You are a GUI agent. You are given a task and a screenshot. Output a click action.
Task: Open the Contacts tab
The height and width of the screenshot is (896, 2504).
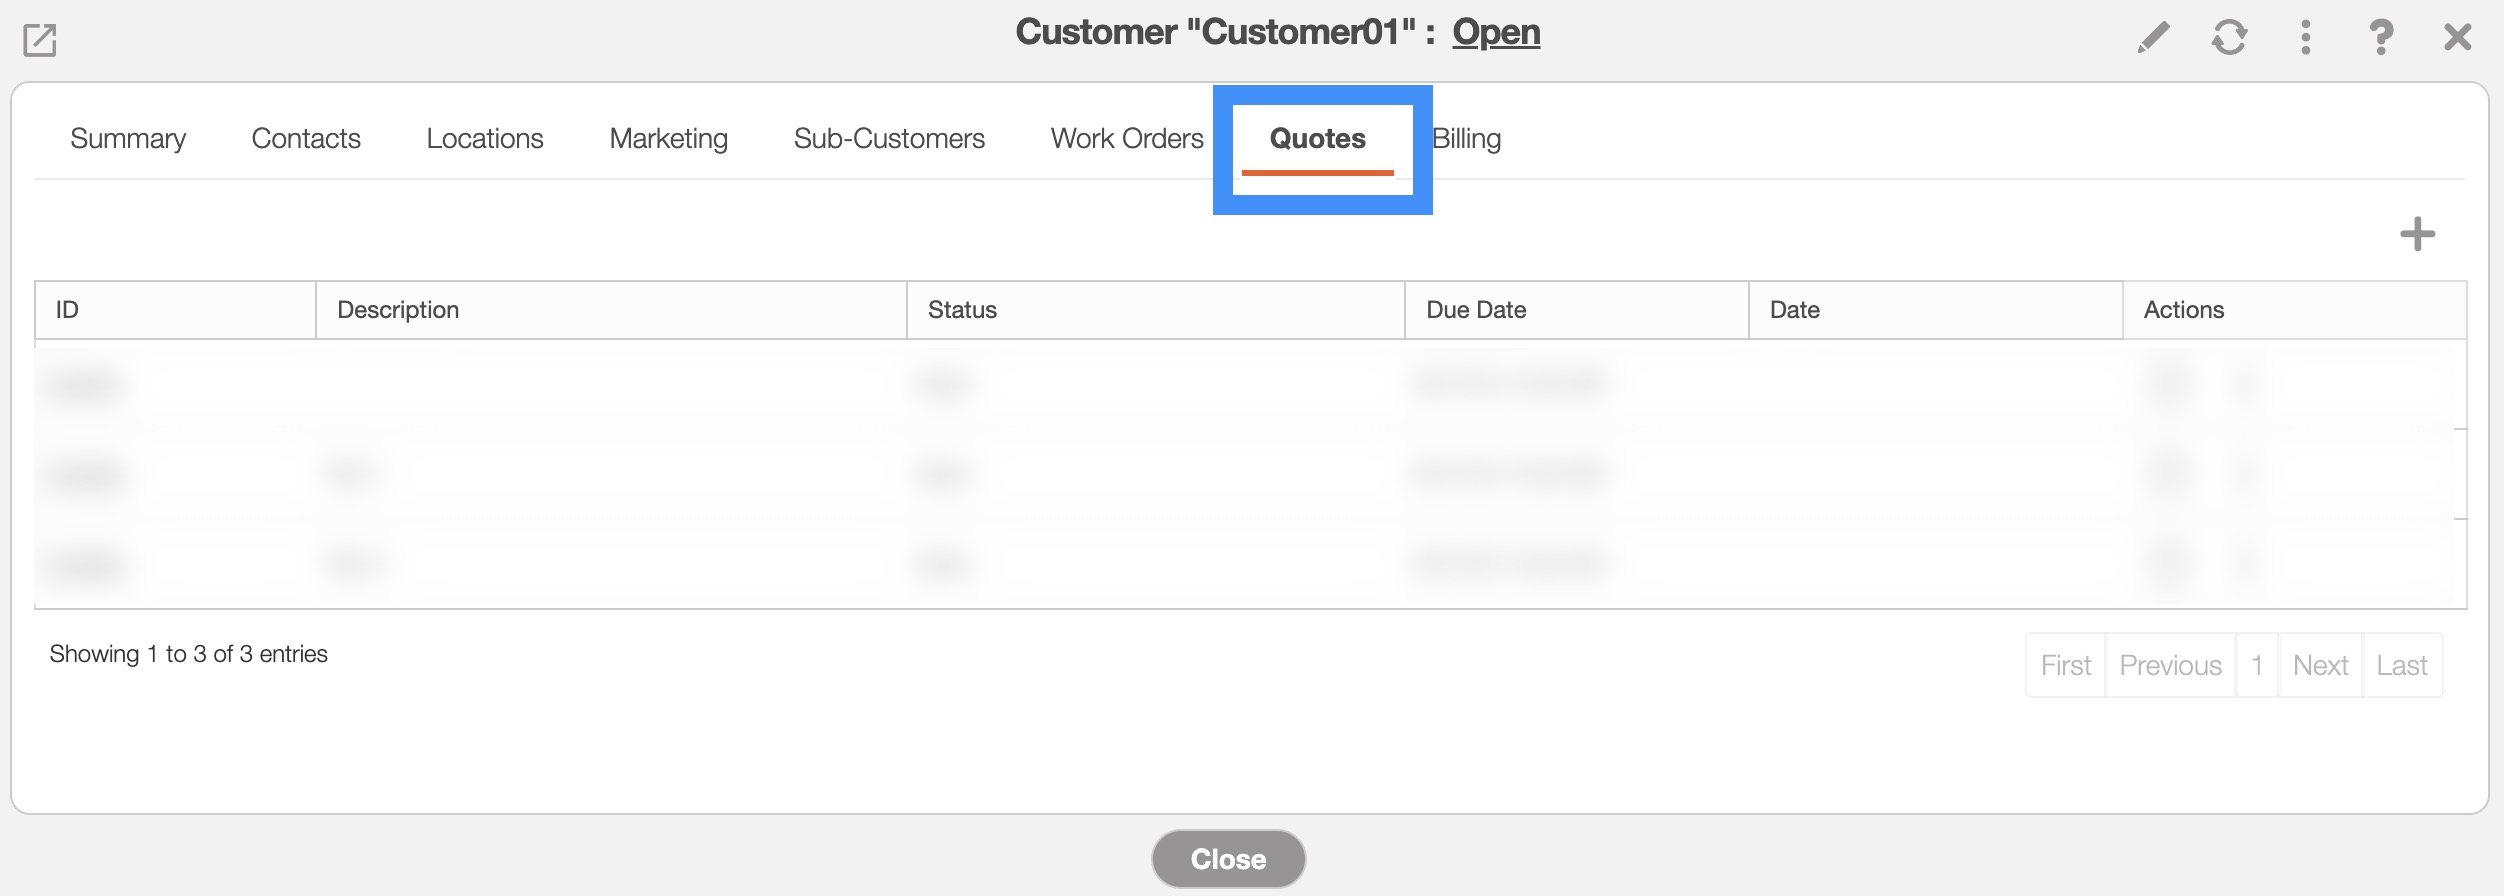[306, 139]
